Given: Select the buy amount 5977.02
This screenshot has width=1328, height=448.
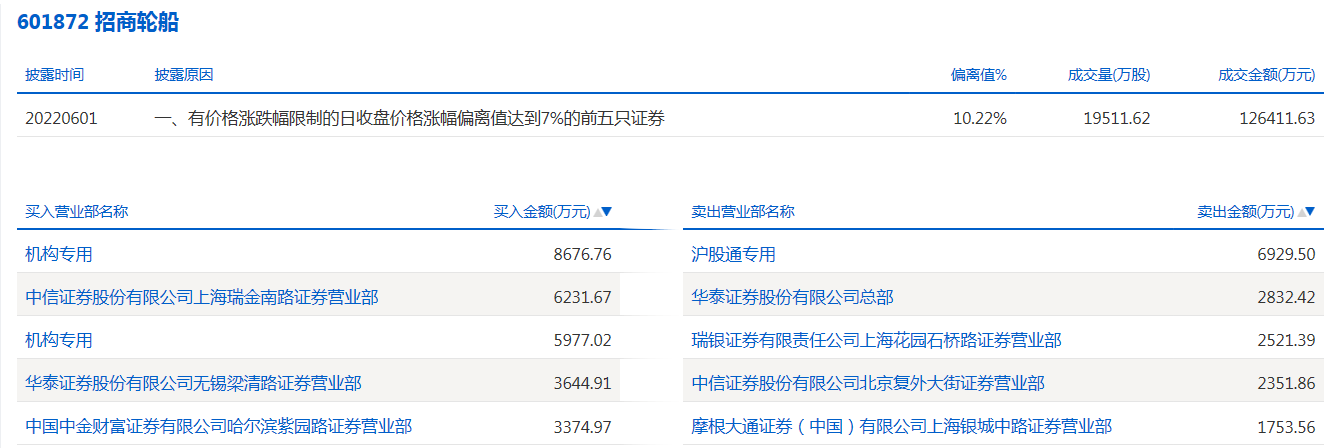Looking at the screenshot, I should click(x=582, y=340).
